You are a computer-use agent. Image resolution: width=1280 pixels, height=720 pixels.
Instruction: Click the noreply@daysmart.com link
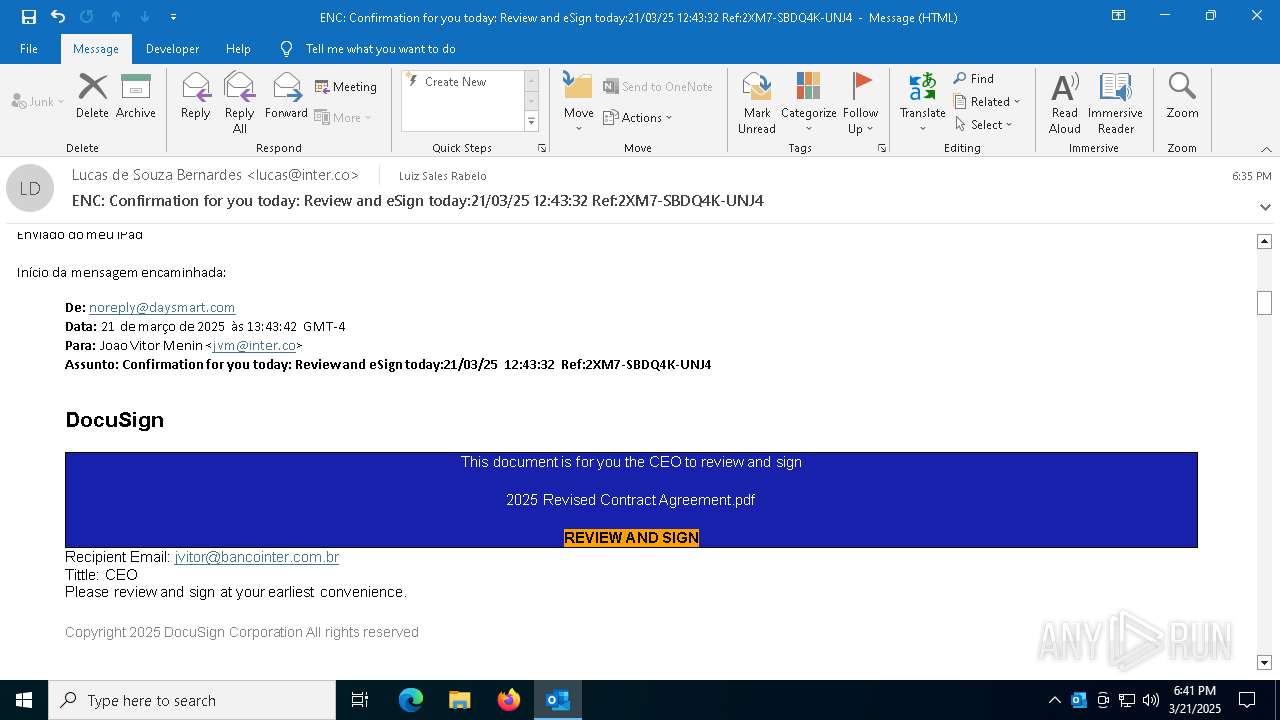tap(162, 308)
